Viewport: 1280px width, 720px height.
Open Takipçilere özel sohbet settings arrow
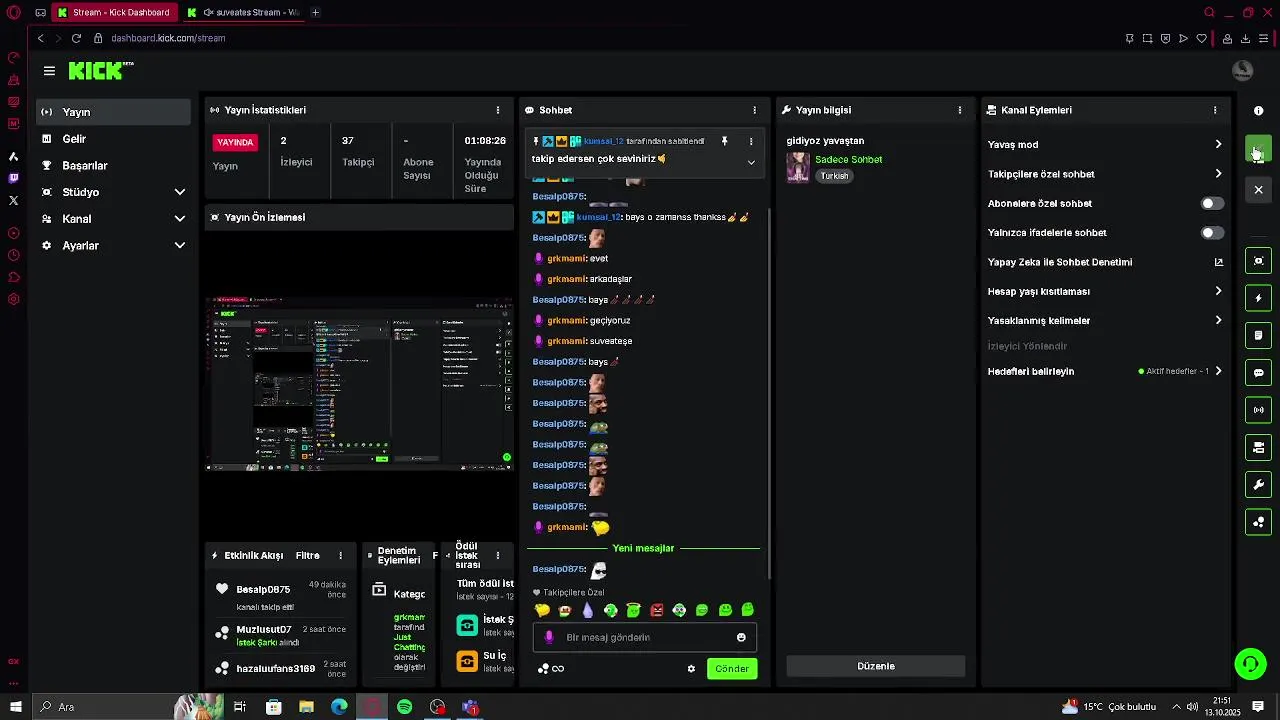(x=1218, y=174)
